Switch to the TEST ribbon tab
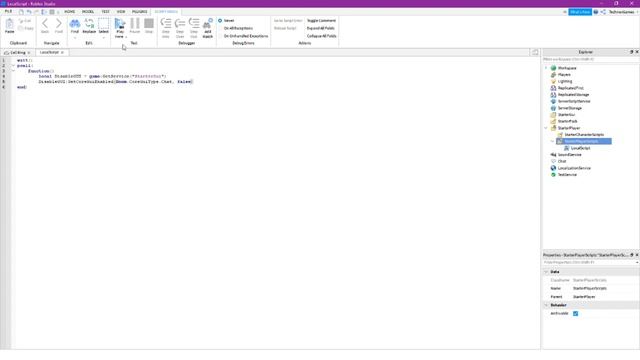 [x=105, y=11]
